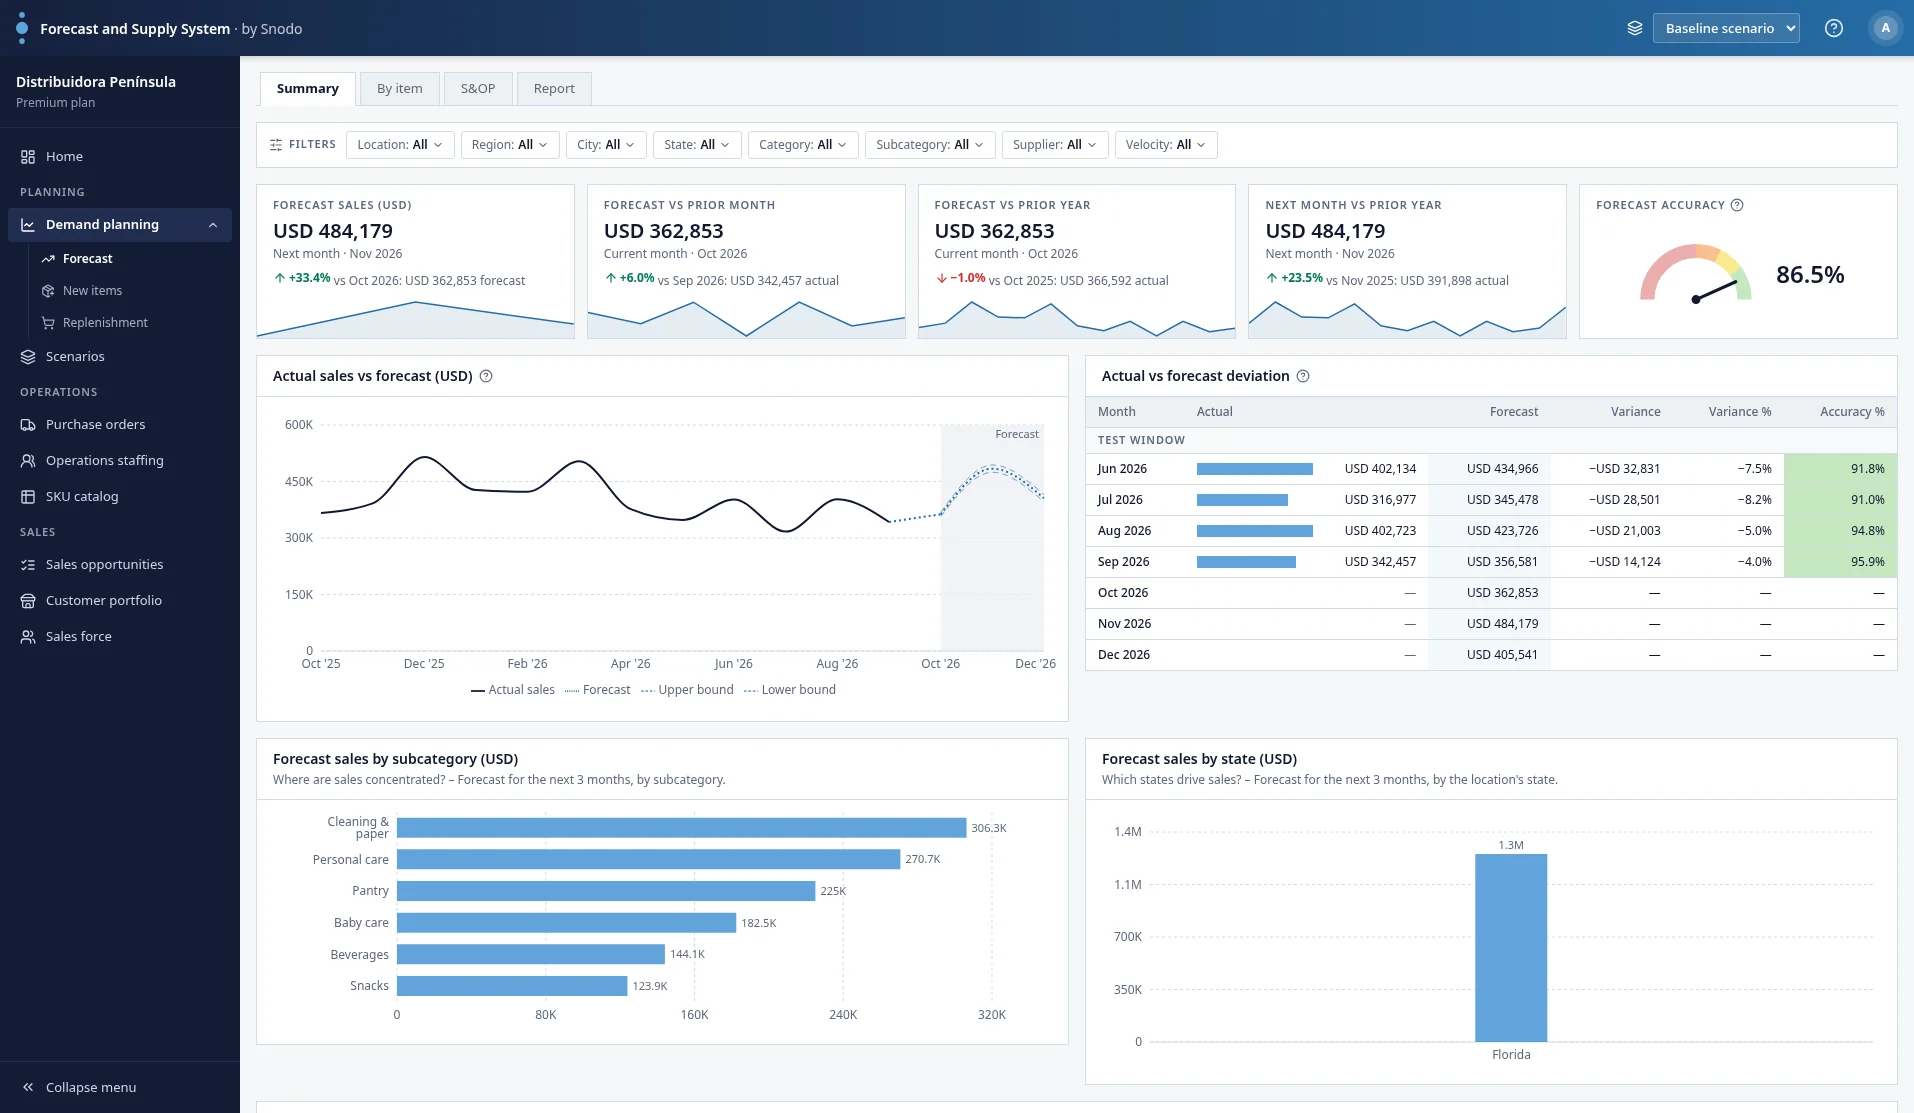Open the City filter dropdown
The image size is (1914, 1113).
coord(606,145)
